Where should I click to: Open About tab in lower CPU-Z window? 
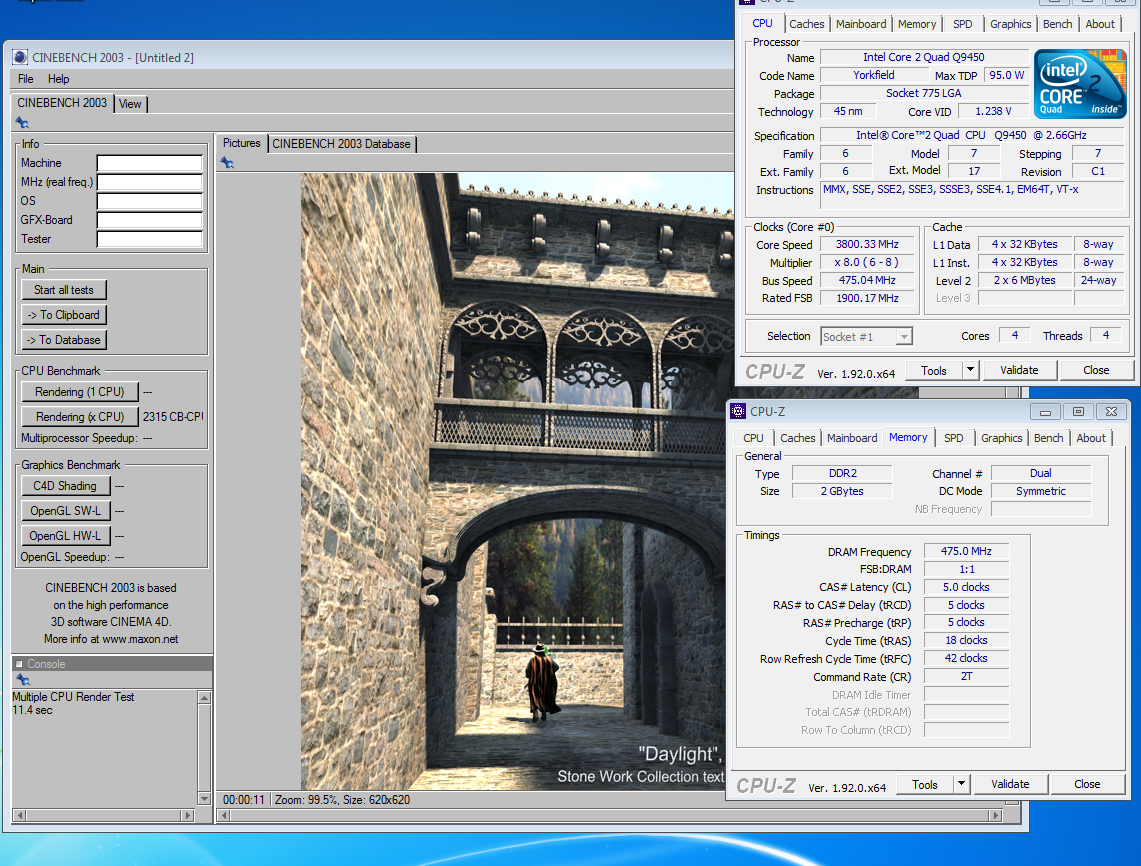(1091, 438)
